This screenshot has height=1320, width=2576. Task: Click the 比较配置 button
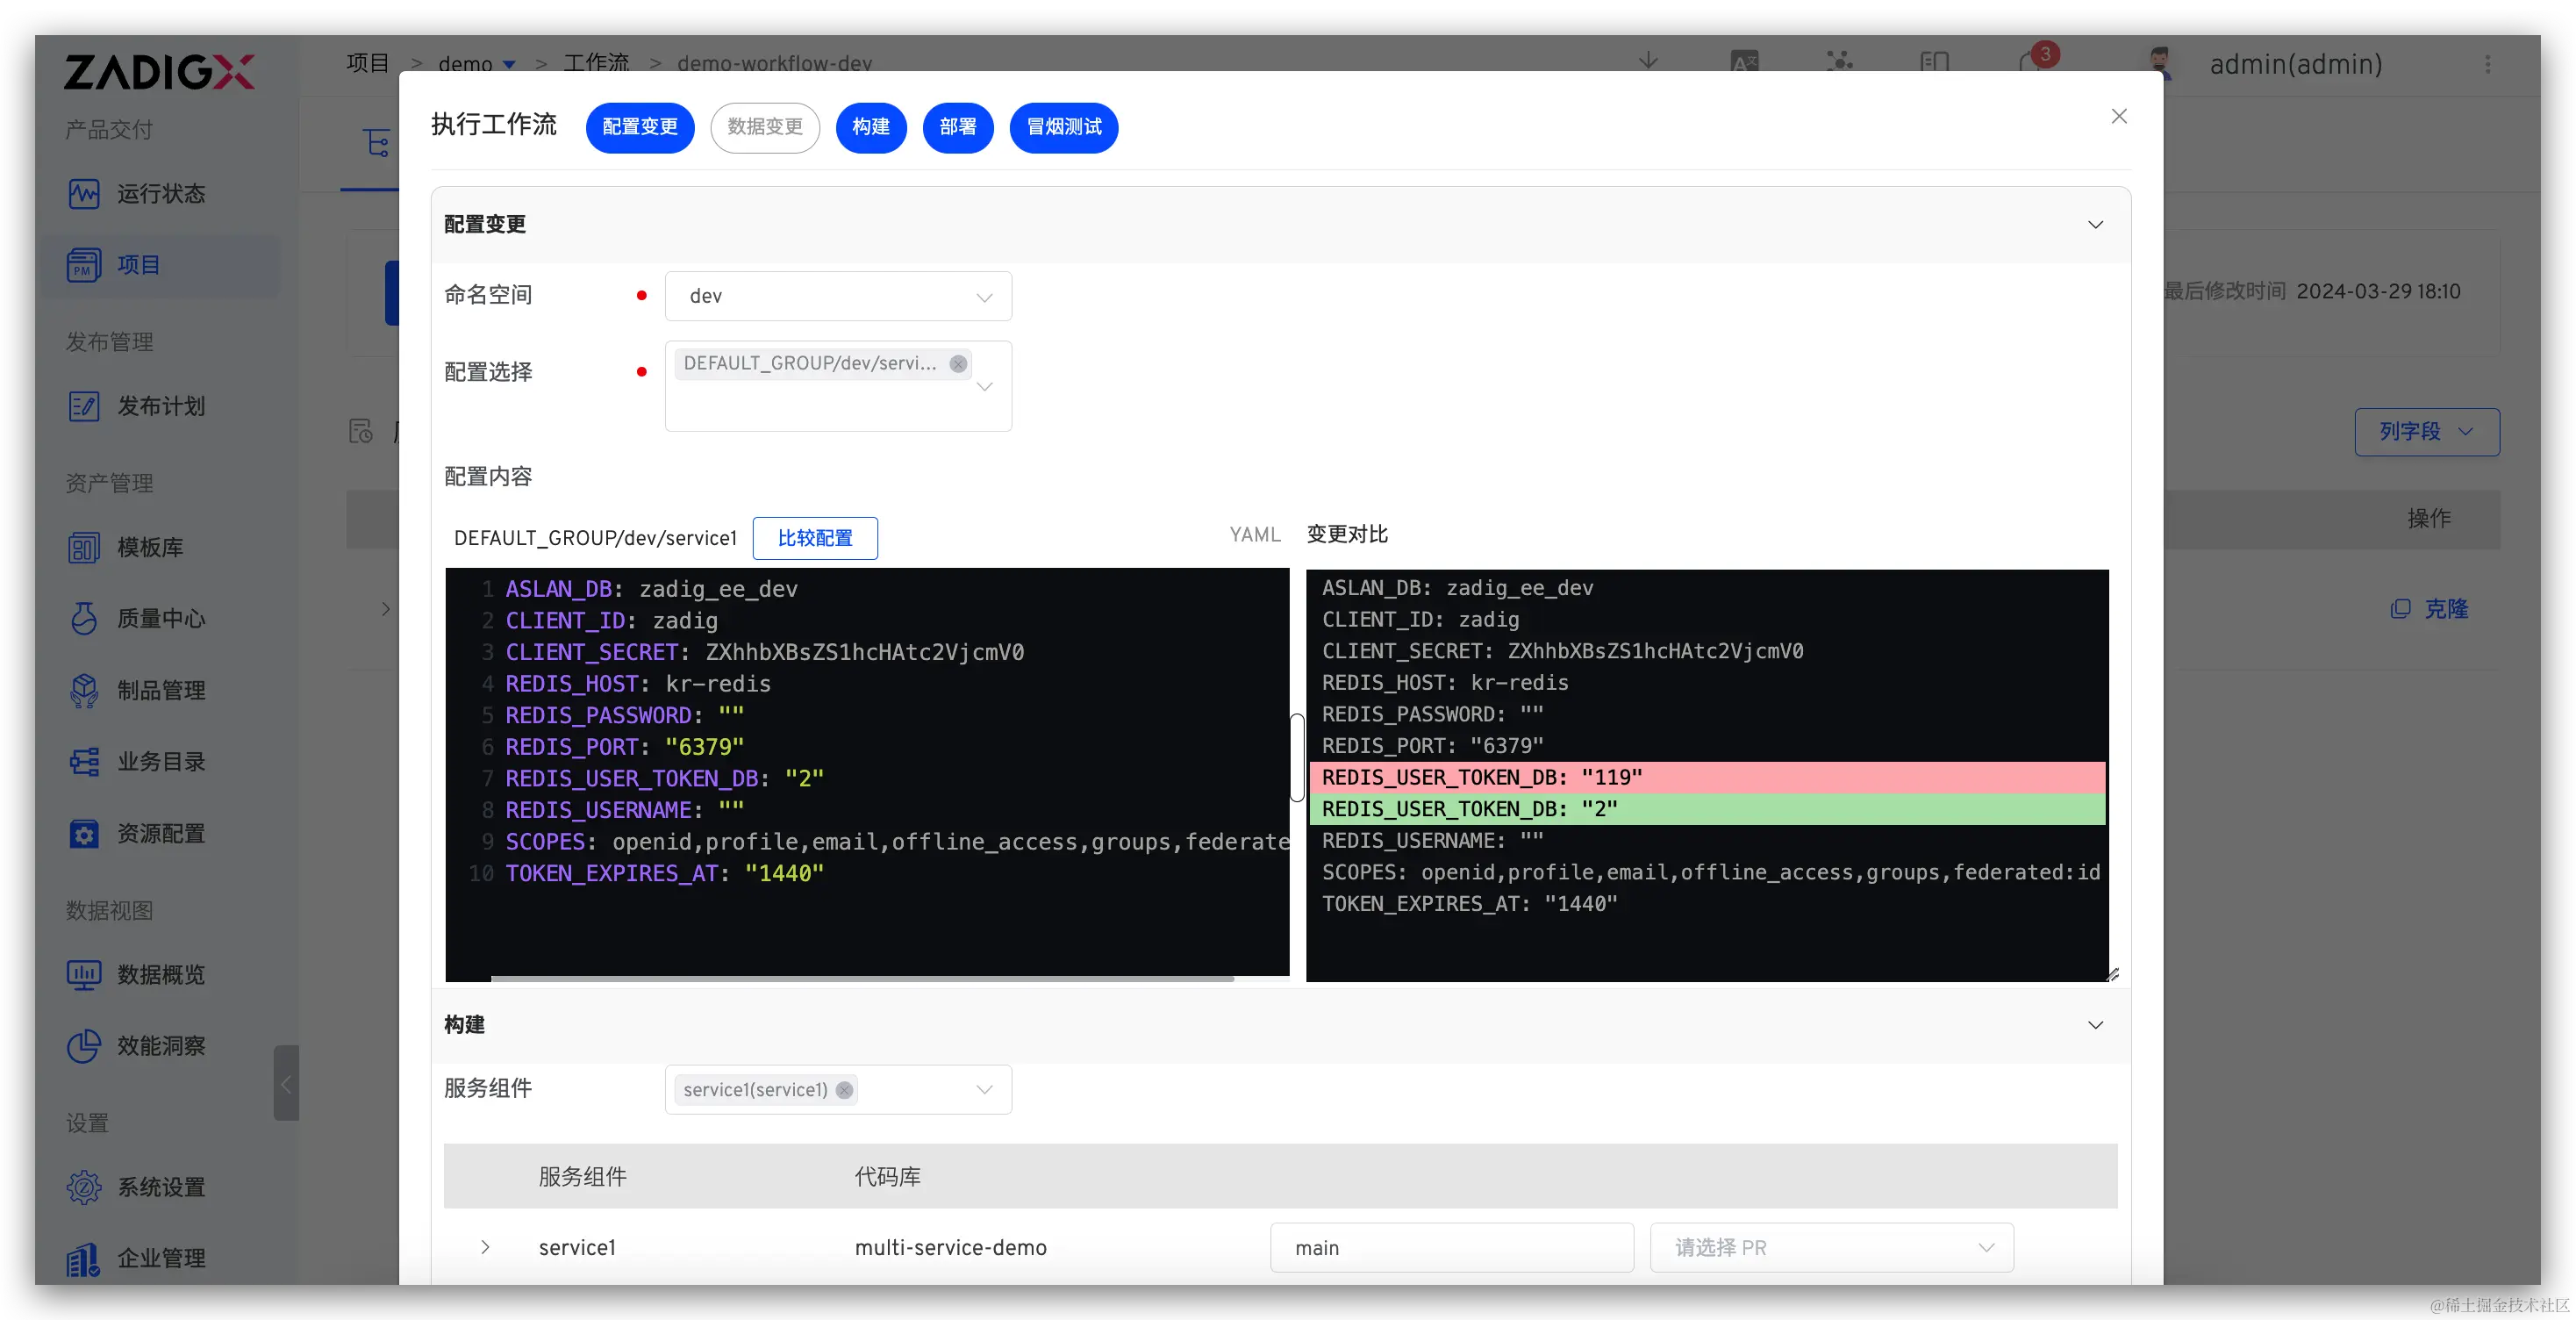pyautogui.click(x=814, y=538)
